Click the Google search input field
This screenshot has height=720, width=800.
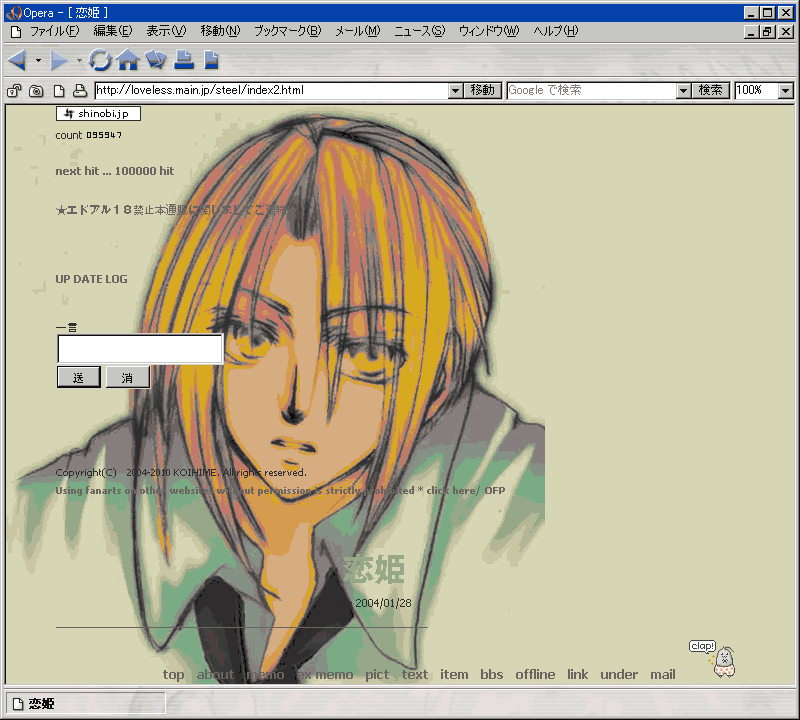point(592,91)
